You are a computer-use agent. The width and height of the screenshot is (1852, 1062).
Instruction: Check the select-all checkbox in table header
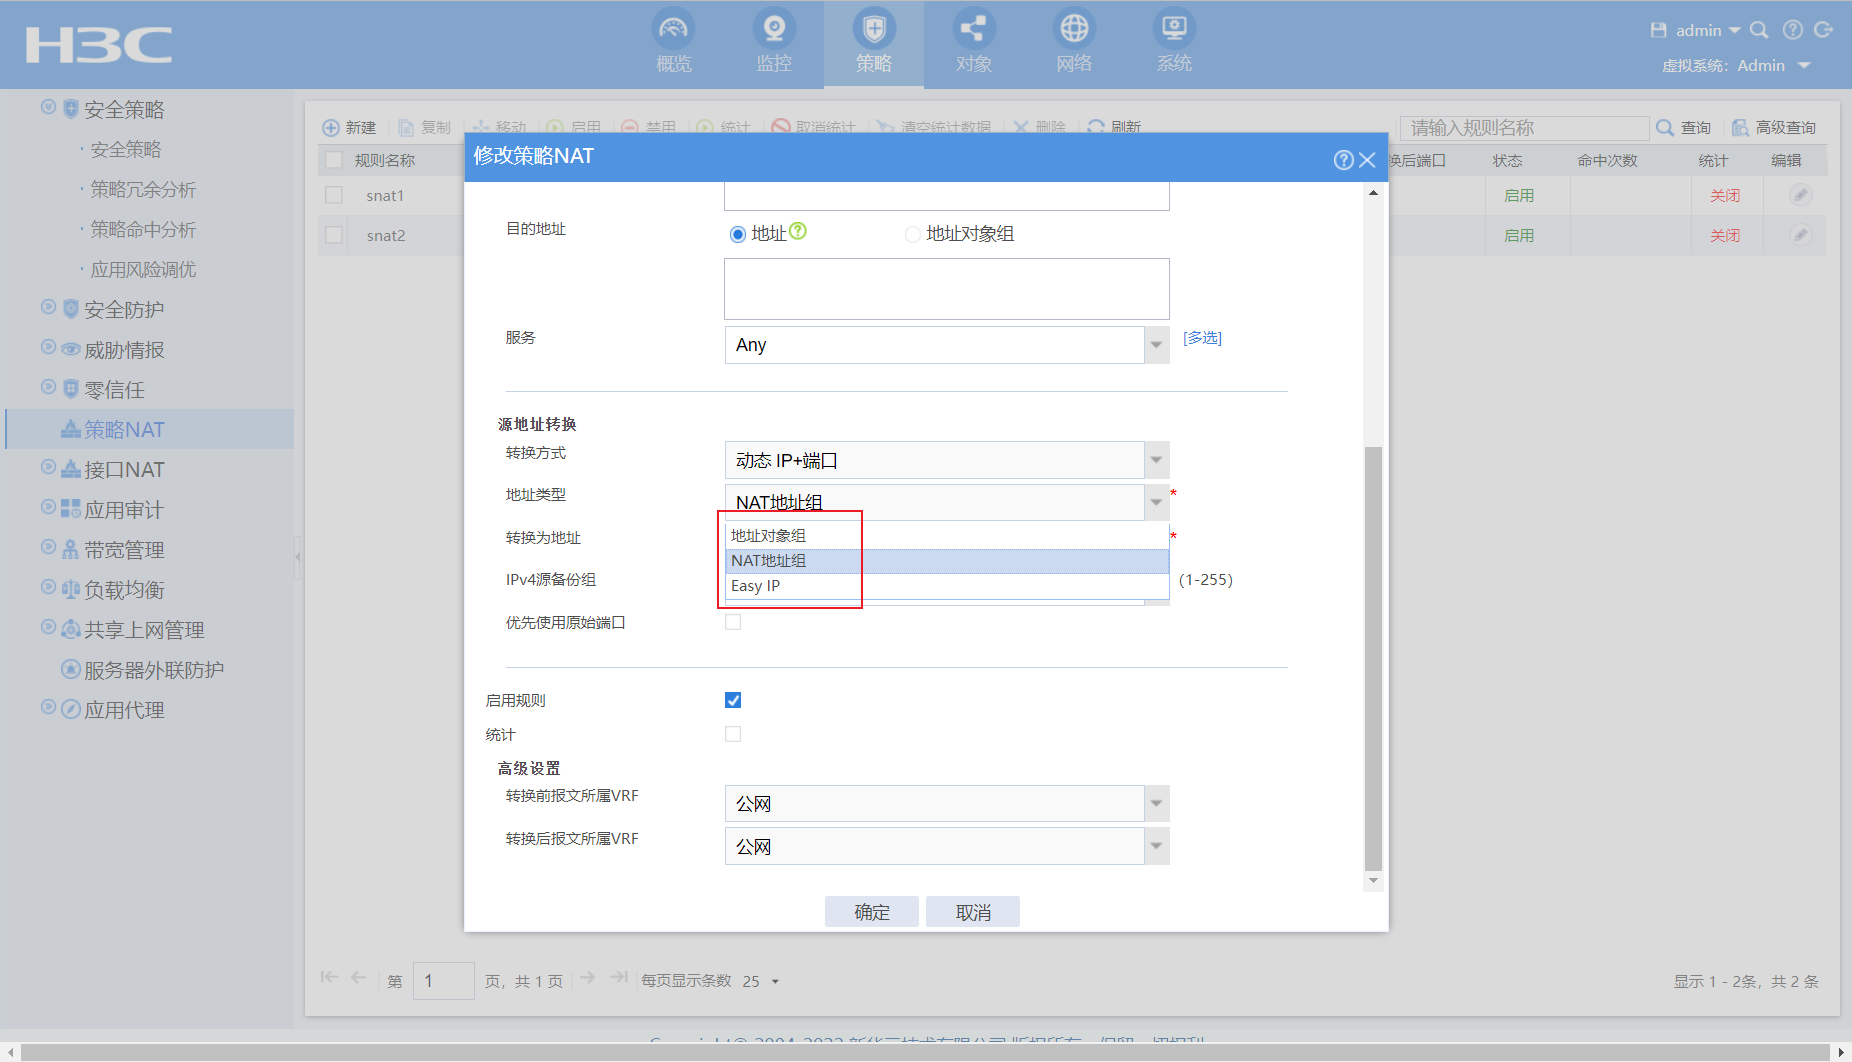pos(334,160)
